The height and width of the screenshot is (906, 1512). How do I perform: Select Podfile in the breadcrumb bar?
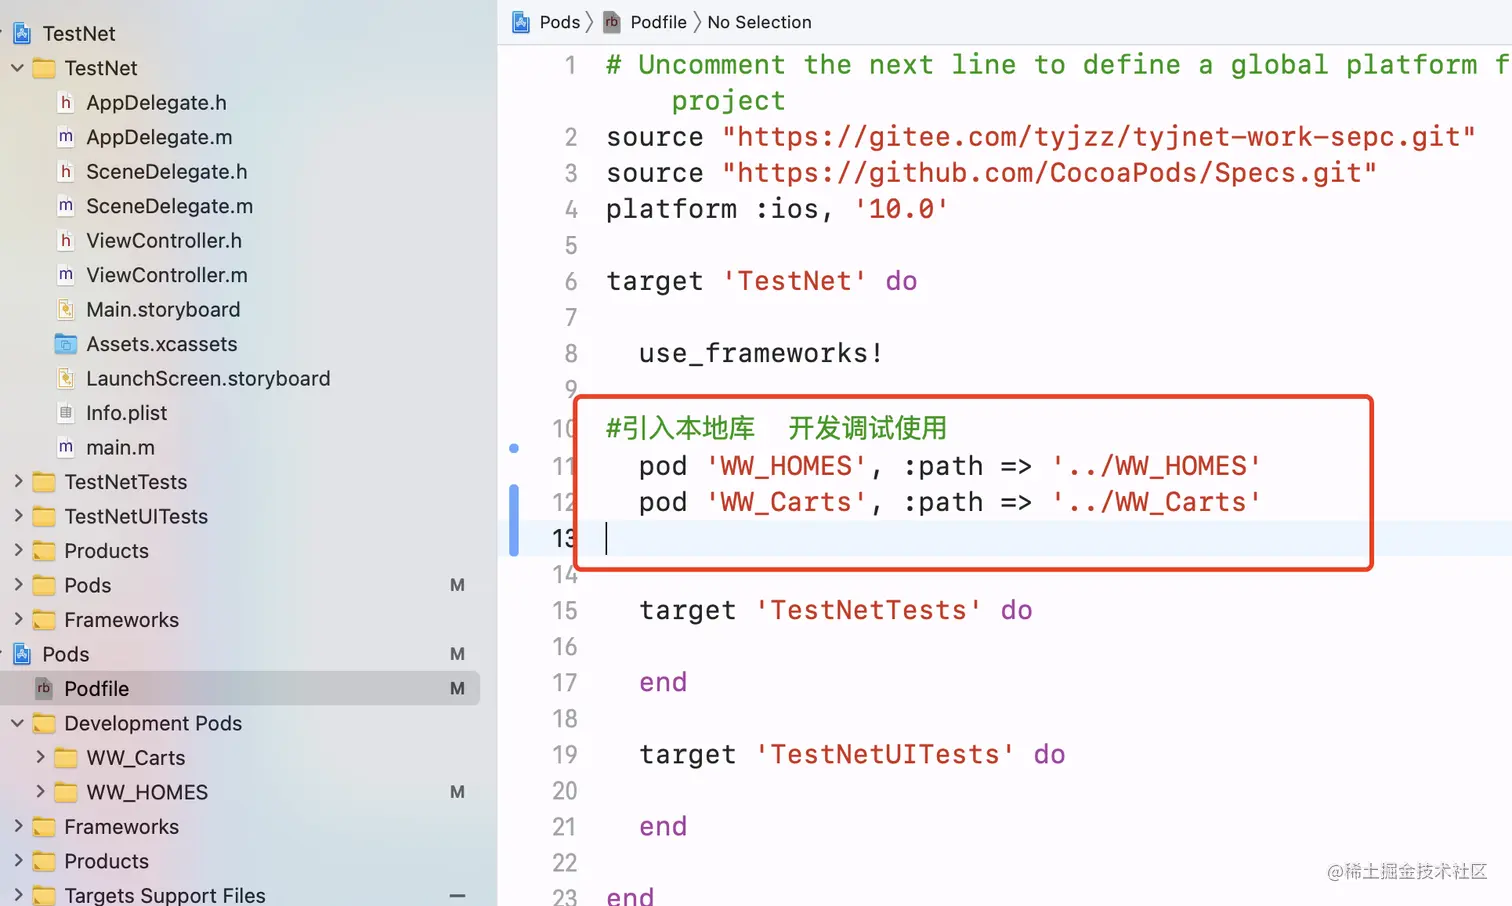658,22
